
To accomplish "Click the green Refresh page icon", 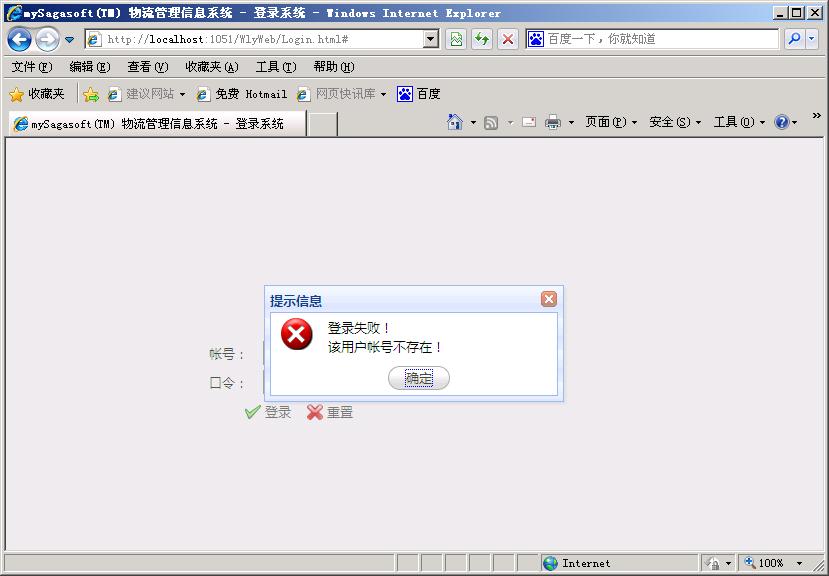I will tap(482, 39).
